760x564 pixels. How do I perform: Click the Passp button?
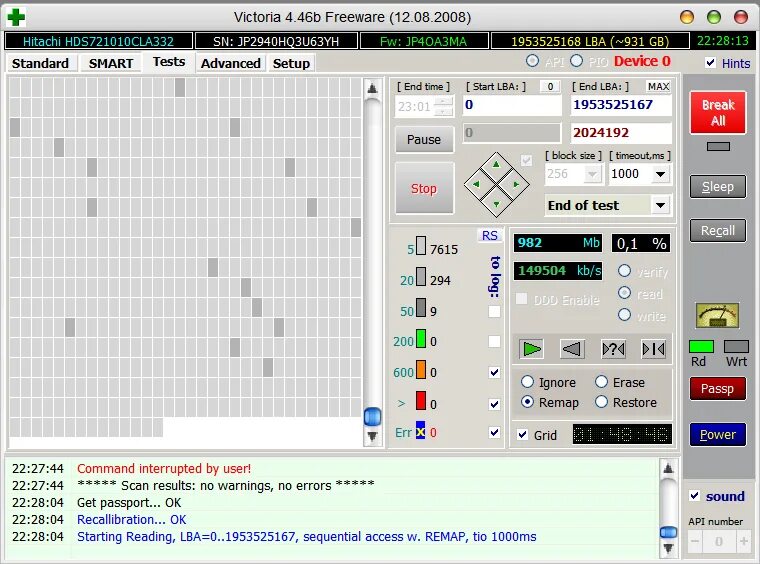[x=717, y=389]
